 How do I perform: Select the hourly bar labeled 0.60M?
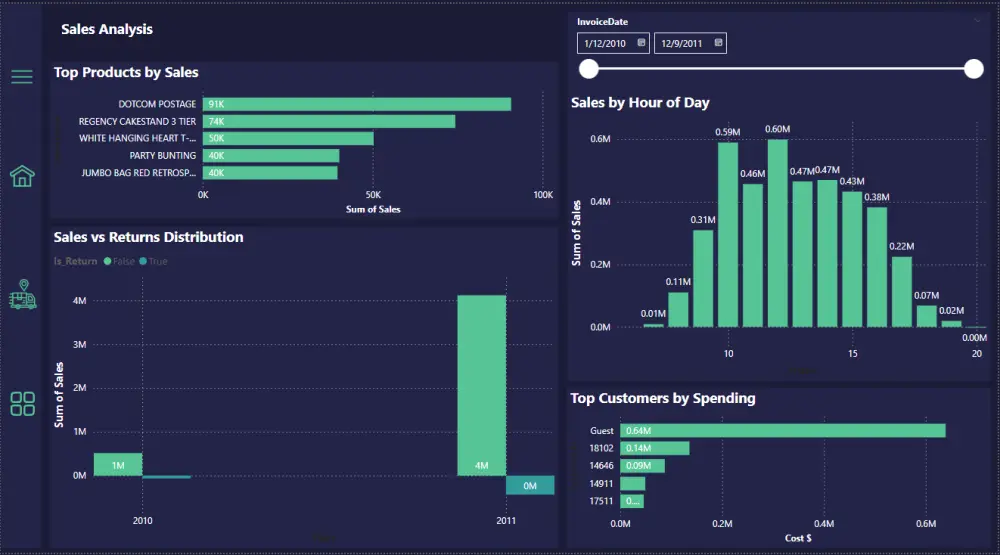tap(777, 233)
